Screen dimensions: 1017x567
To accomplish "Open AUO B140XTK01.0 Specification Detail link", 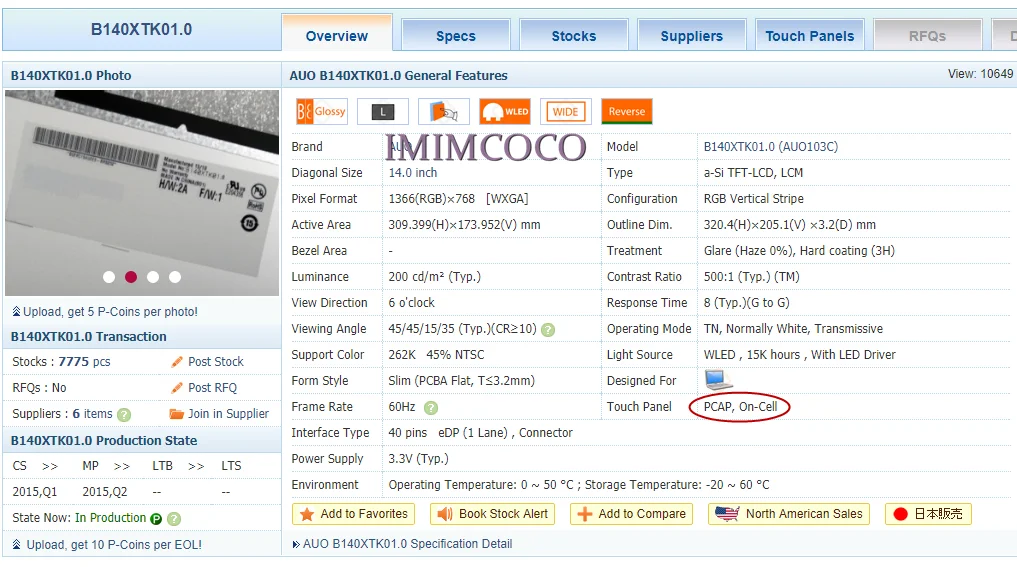I will tap(407, 544).
